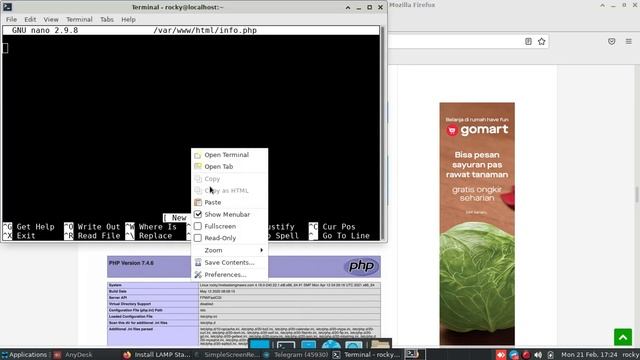Open Firefox Pocket save icon
Image resolution: width=640 pixels, height=360 pixels.
click(611, 41)
